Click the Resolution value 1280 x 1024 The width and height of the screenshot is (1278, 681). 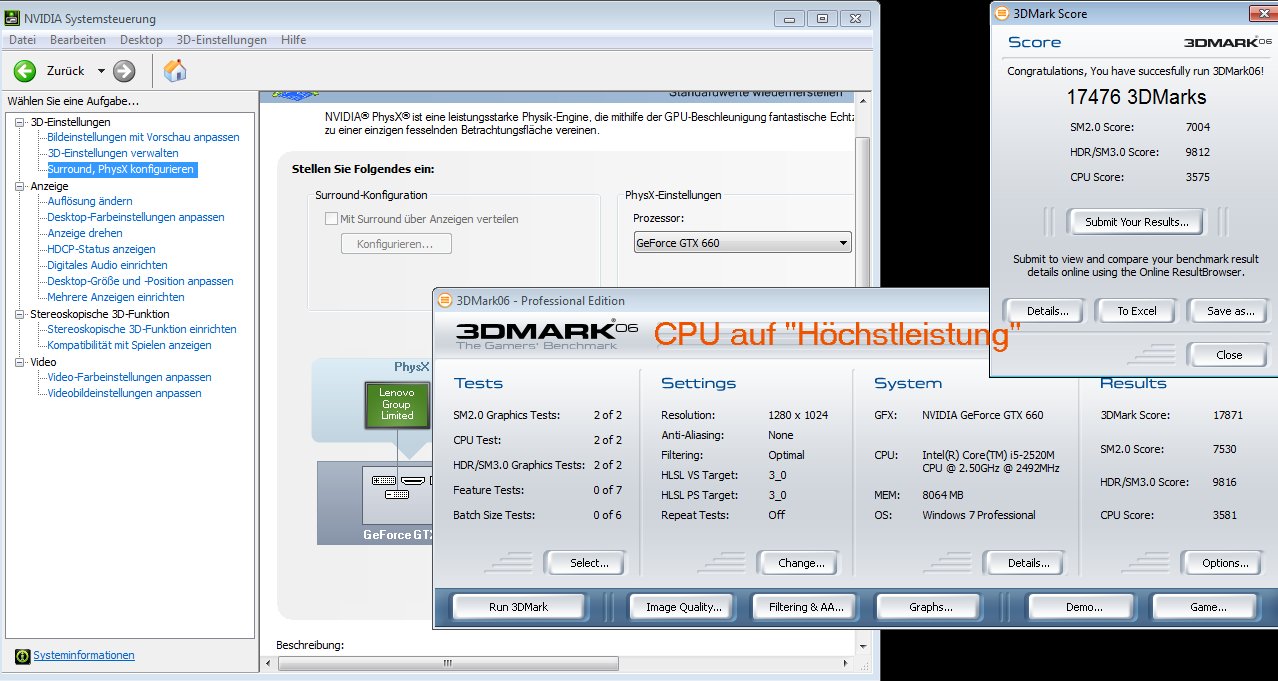click(x=797, y=415)
